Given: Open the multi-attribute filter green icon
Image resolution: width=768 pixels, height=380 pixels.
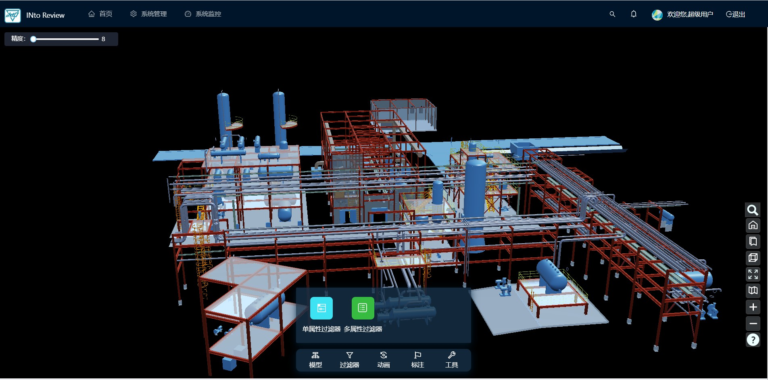Looking at the screenshot, I should coord(362,308).
